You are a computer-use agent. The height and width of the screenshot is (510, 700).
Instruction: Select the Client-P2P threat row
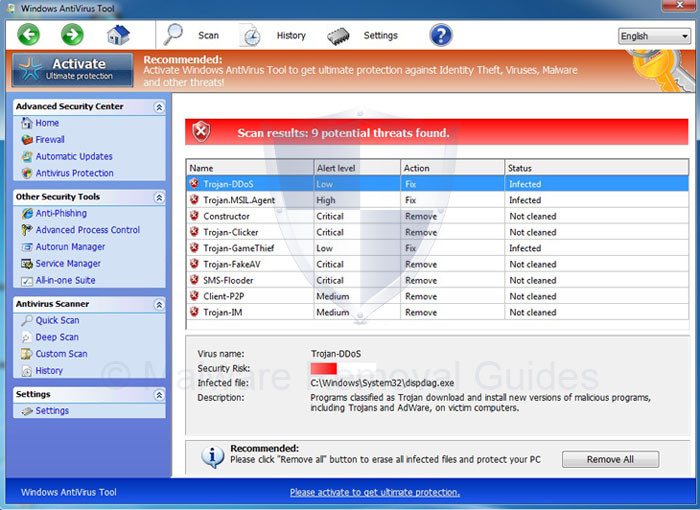[x=438, y=296]
